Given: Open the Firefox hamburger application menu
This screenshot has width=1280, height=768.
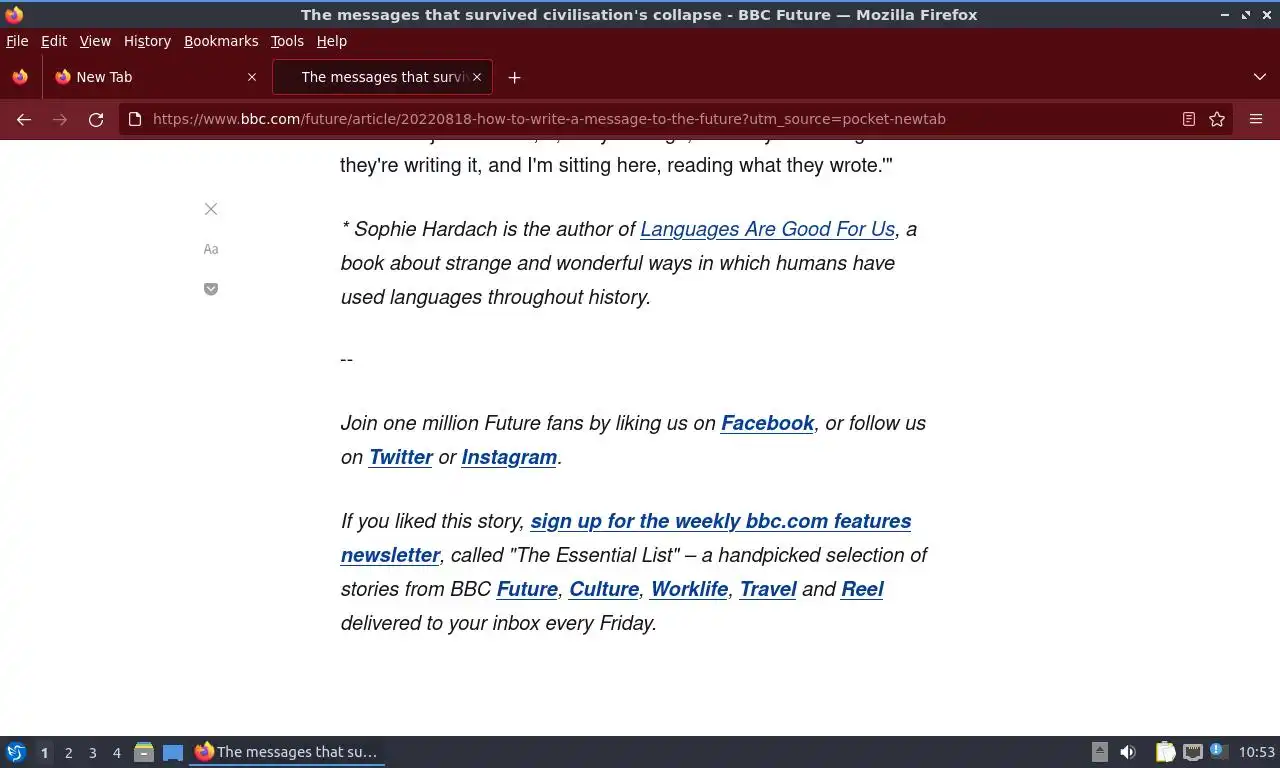Looking at the screenshot, I should (1256, 119).
